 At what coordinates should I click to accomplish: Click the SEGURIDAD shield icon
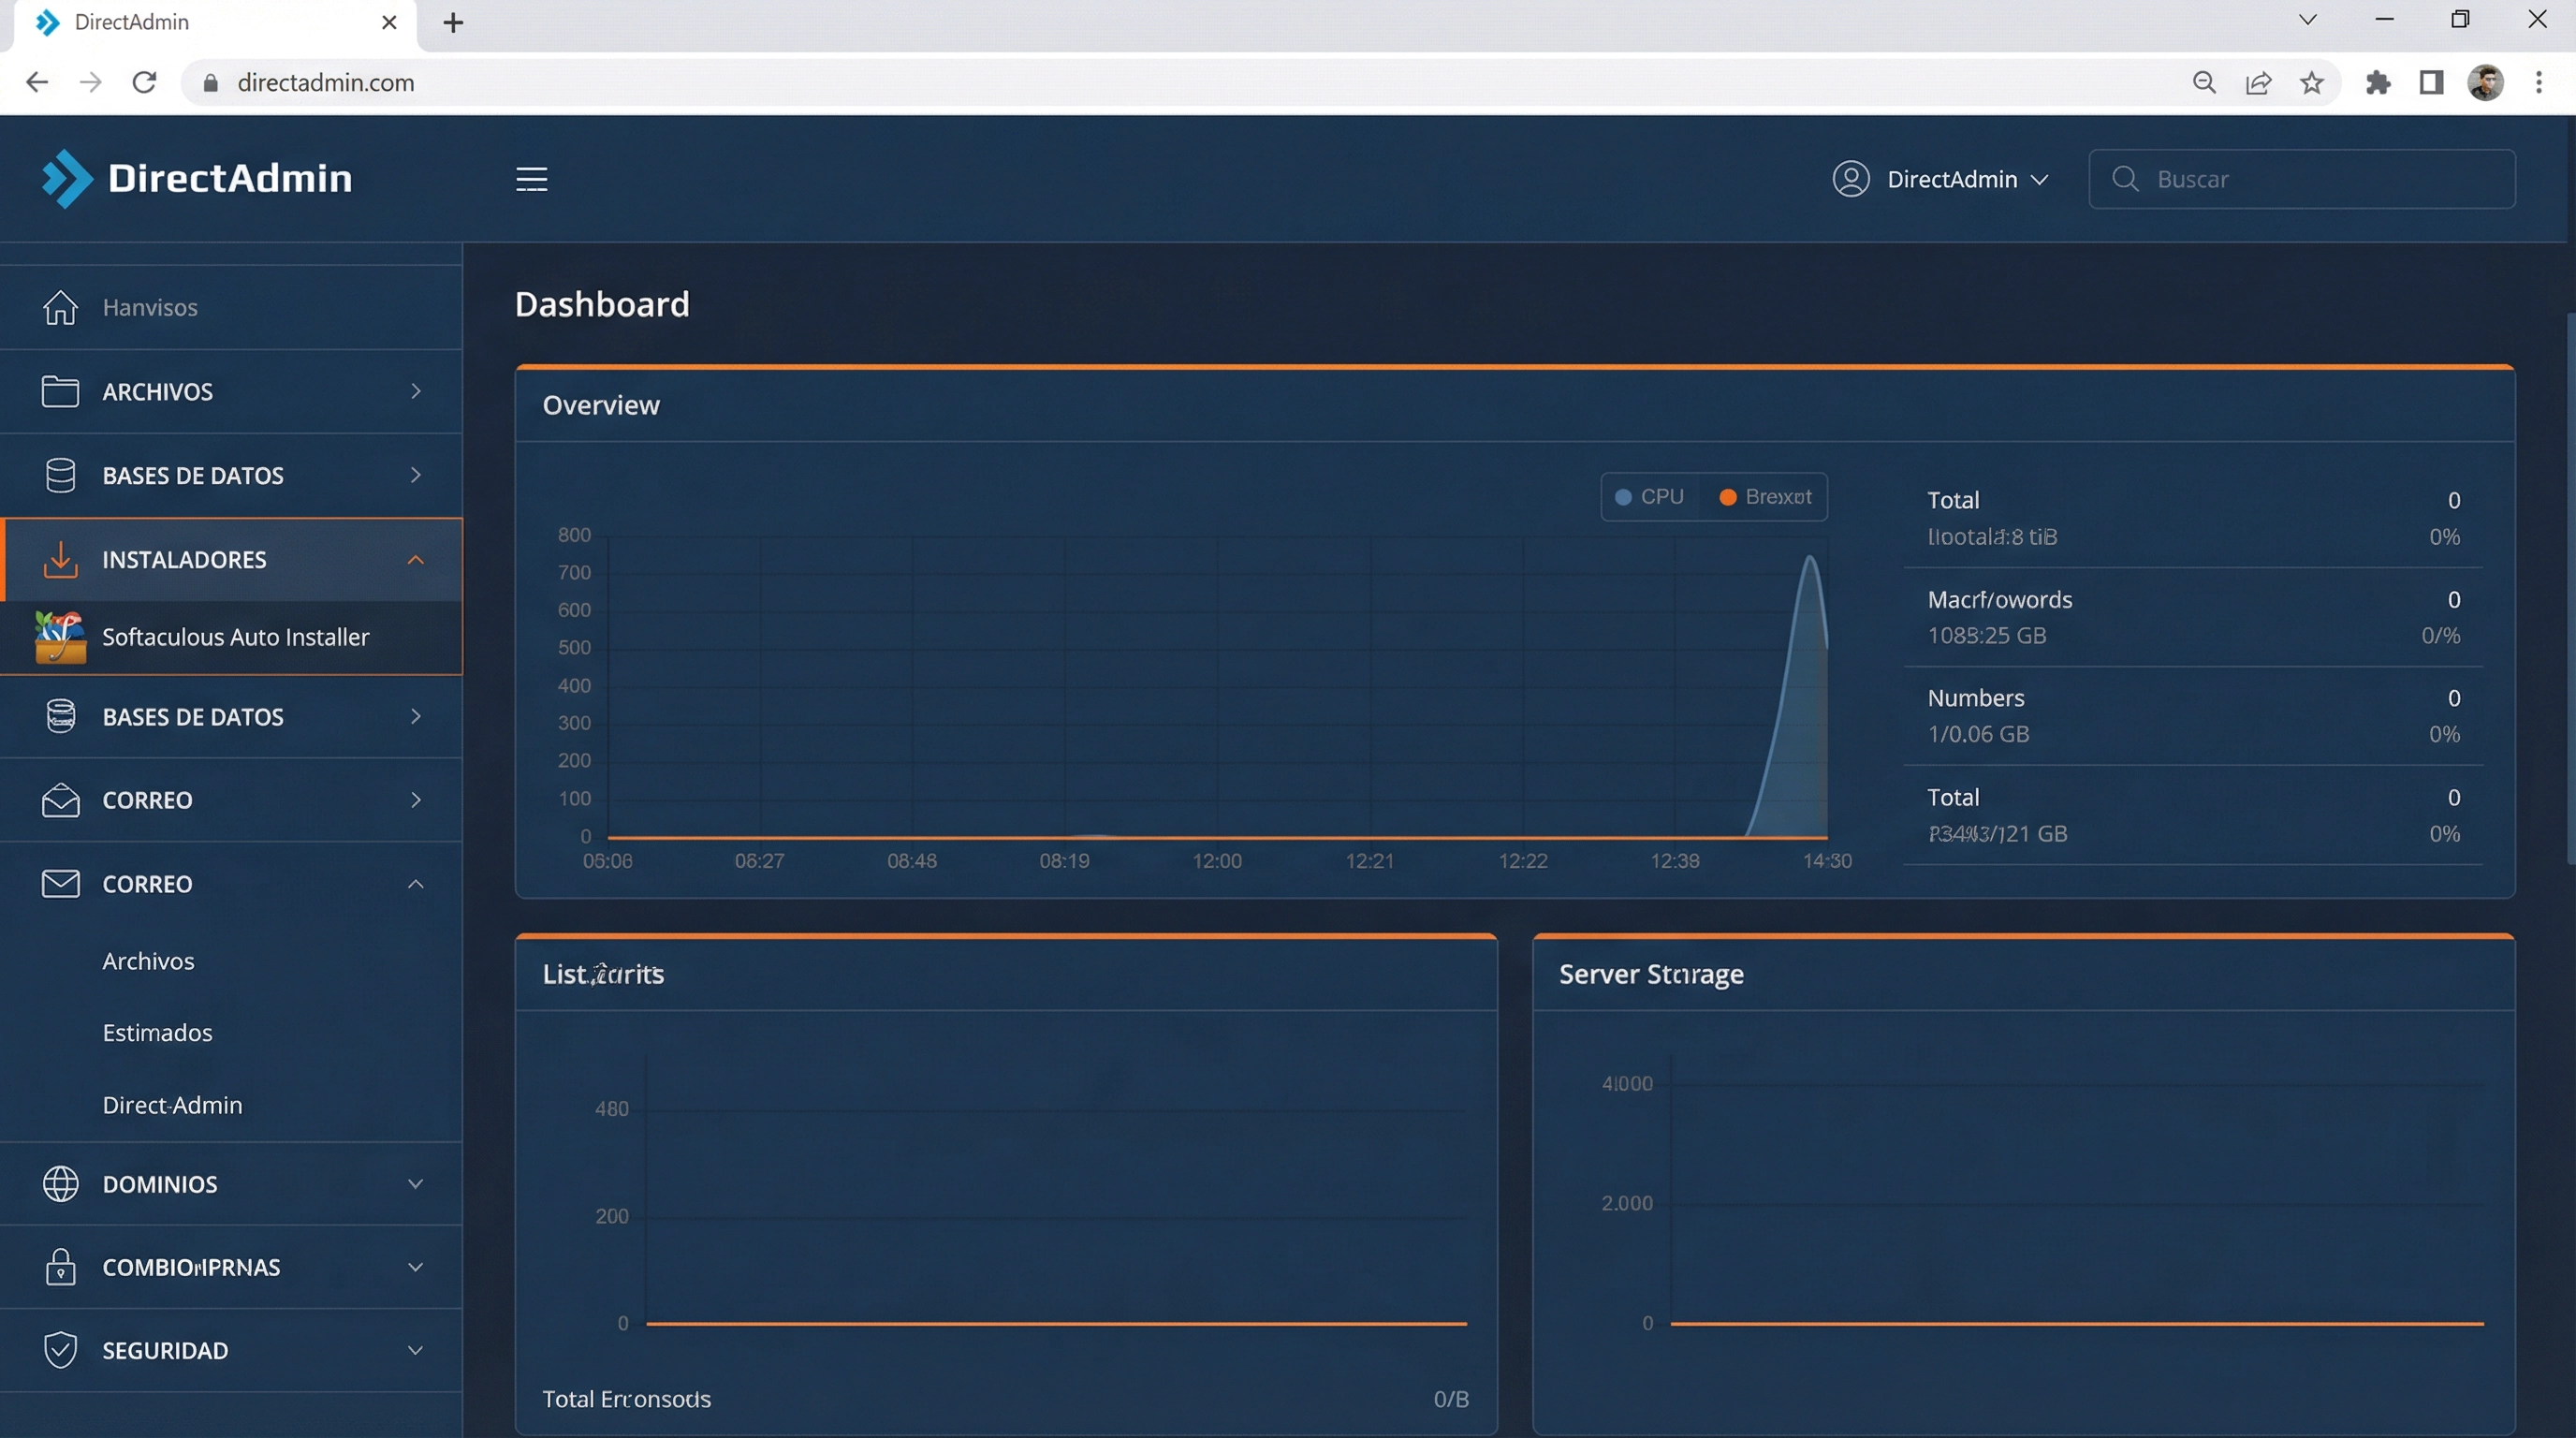(x=60, y=1350)
